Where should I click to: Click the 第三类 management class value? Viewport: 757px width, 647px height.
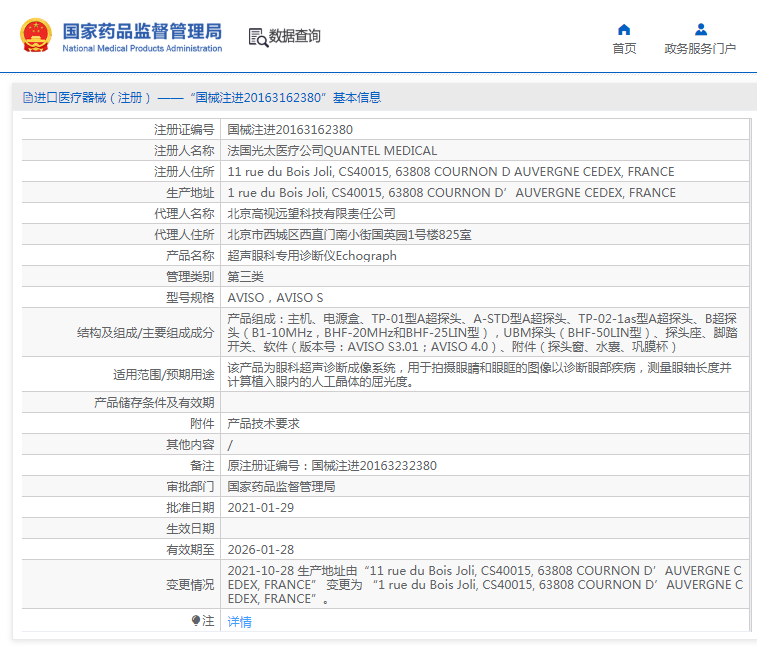coord(245,277)
